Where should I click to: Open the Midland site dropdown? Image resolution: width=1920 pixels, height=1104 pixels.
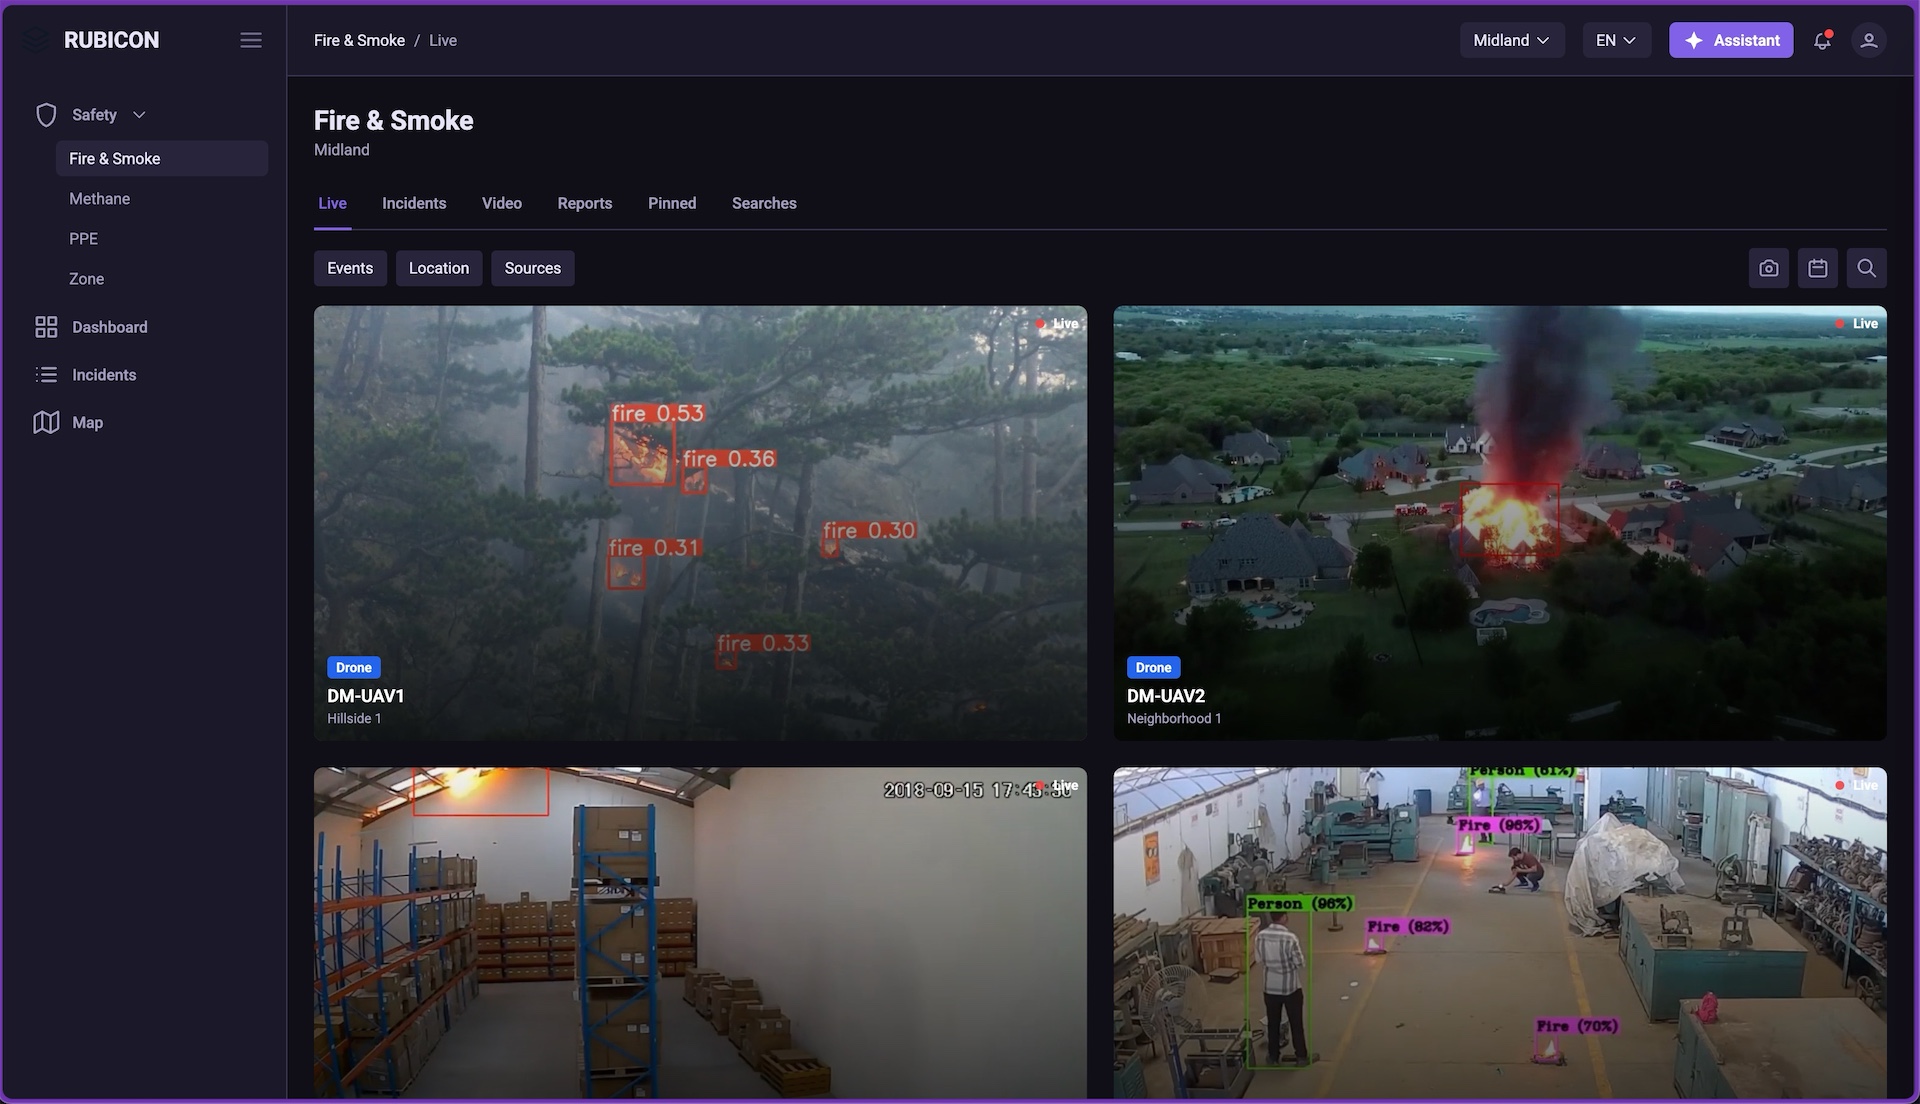[1512, 40]
